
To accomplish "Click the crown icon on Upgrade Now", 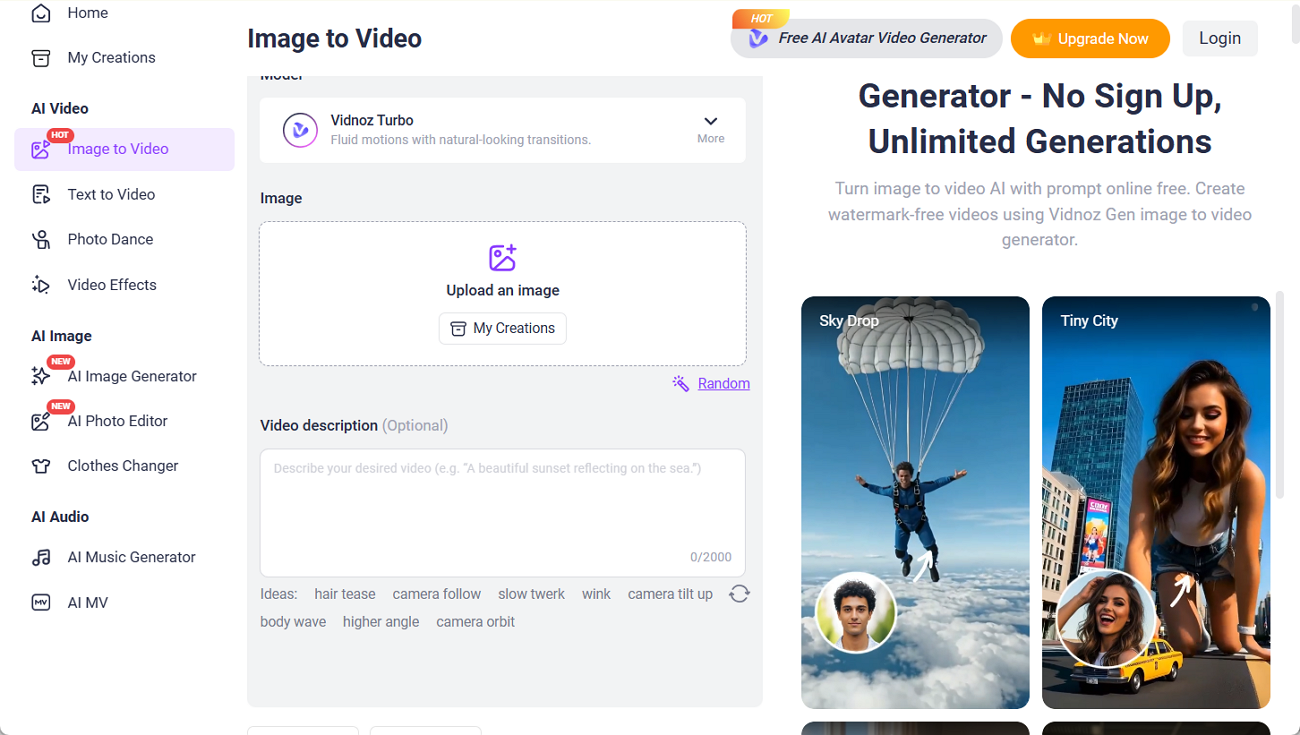I will pos(1042,39).
